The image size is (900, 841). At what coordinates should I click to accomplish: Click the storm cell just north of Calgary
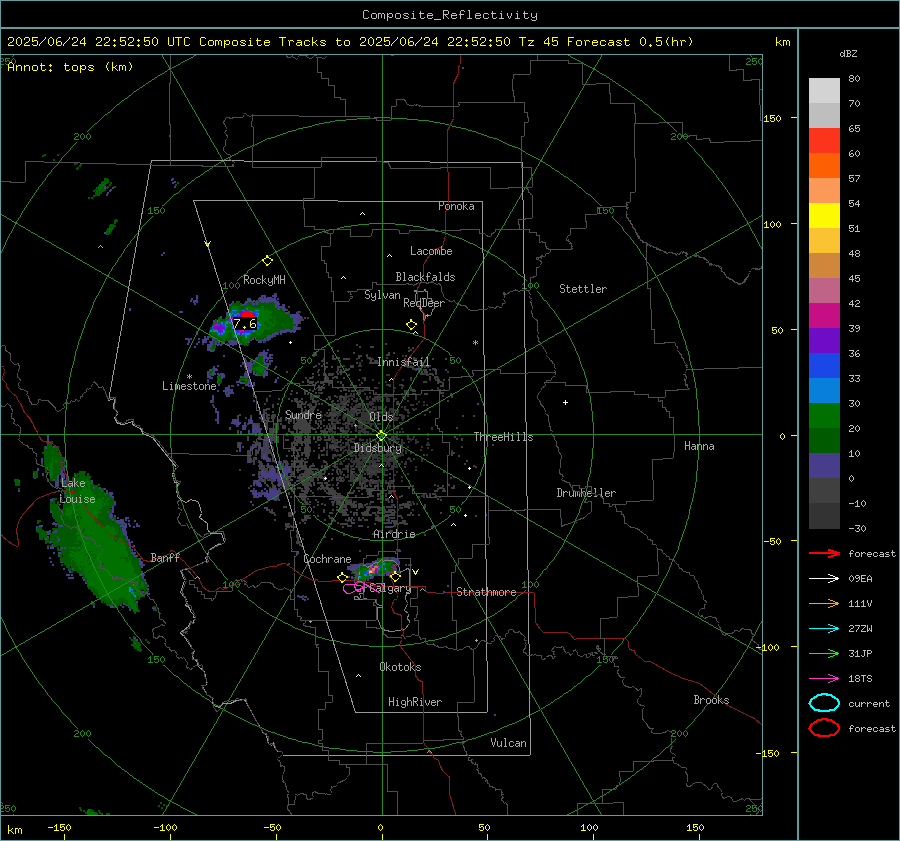[x=376, y=568]
